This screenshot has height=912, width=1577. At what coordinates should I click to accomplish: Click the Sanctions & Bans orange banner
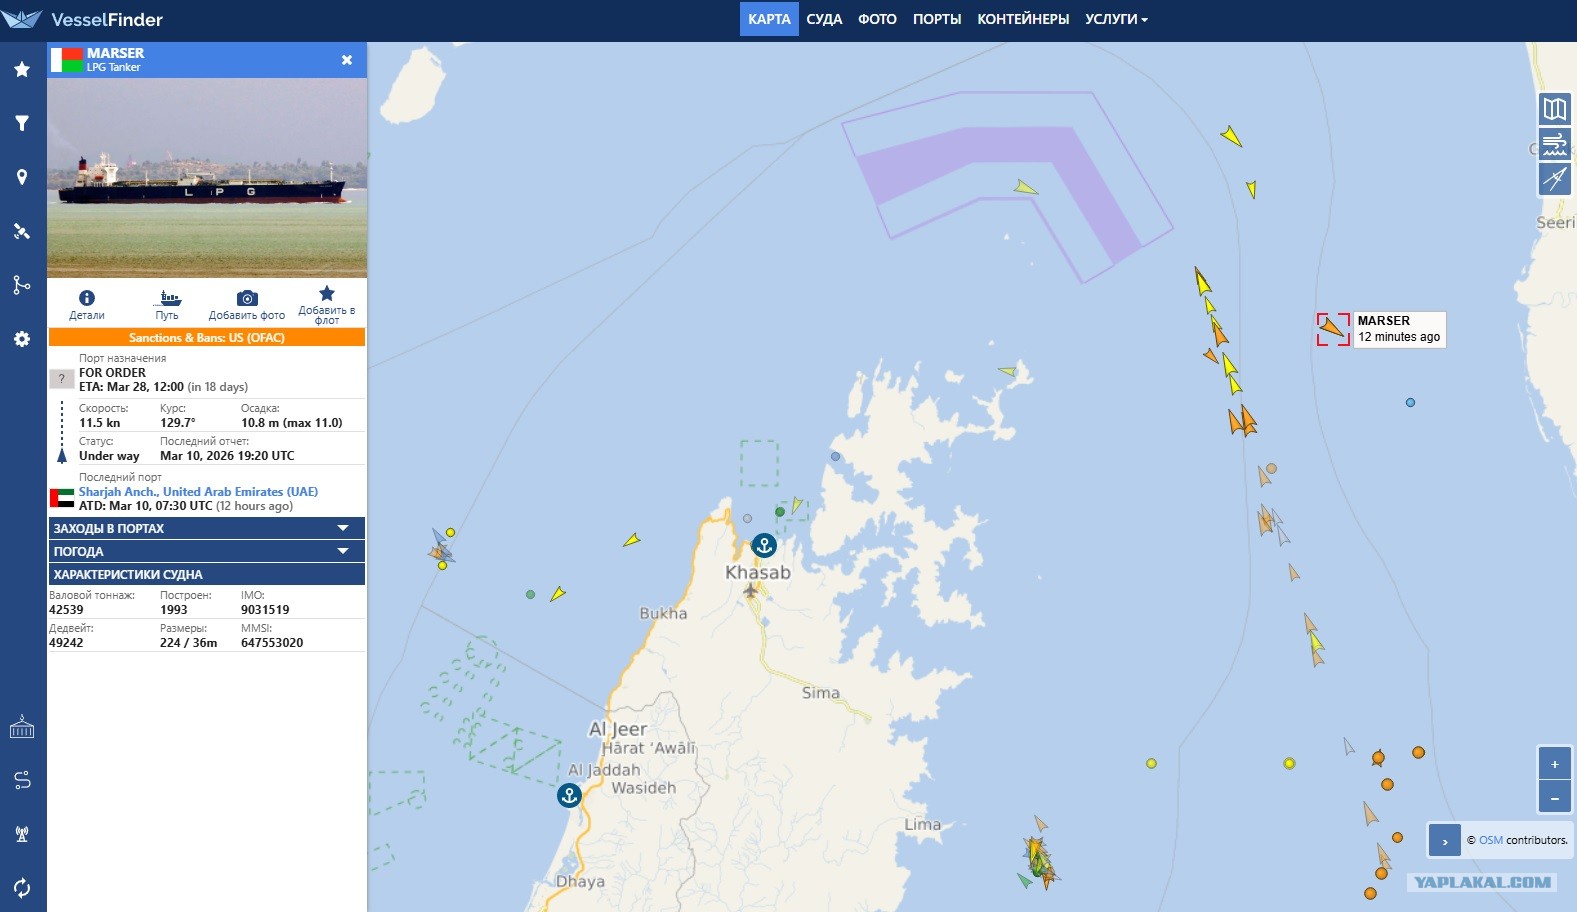point(206,338)
